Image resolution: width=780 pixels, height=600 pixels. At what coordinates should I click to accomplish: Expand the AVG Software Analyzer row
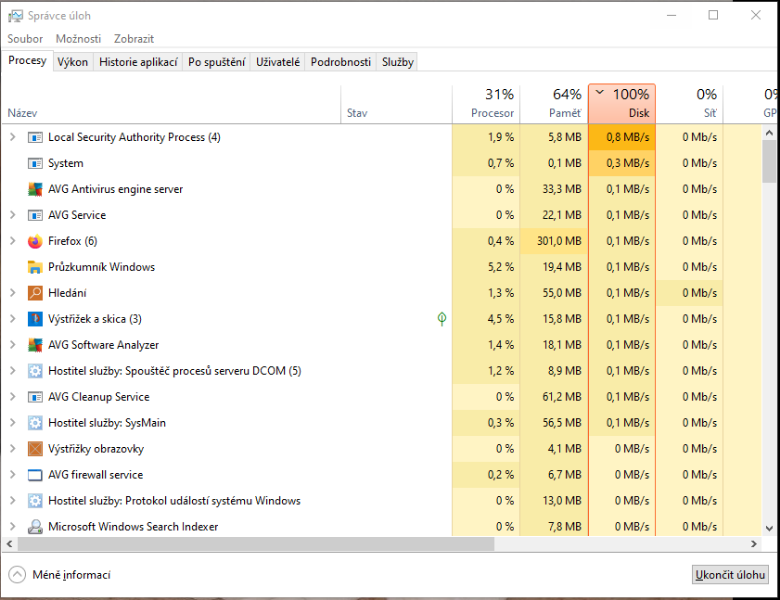coord(13,345)
